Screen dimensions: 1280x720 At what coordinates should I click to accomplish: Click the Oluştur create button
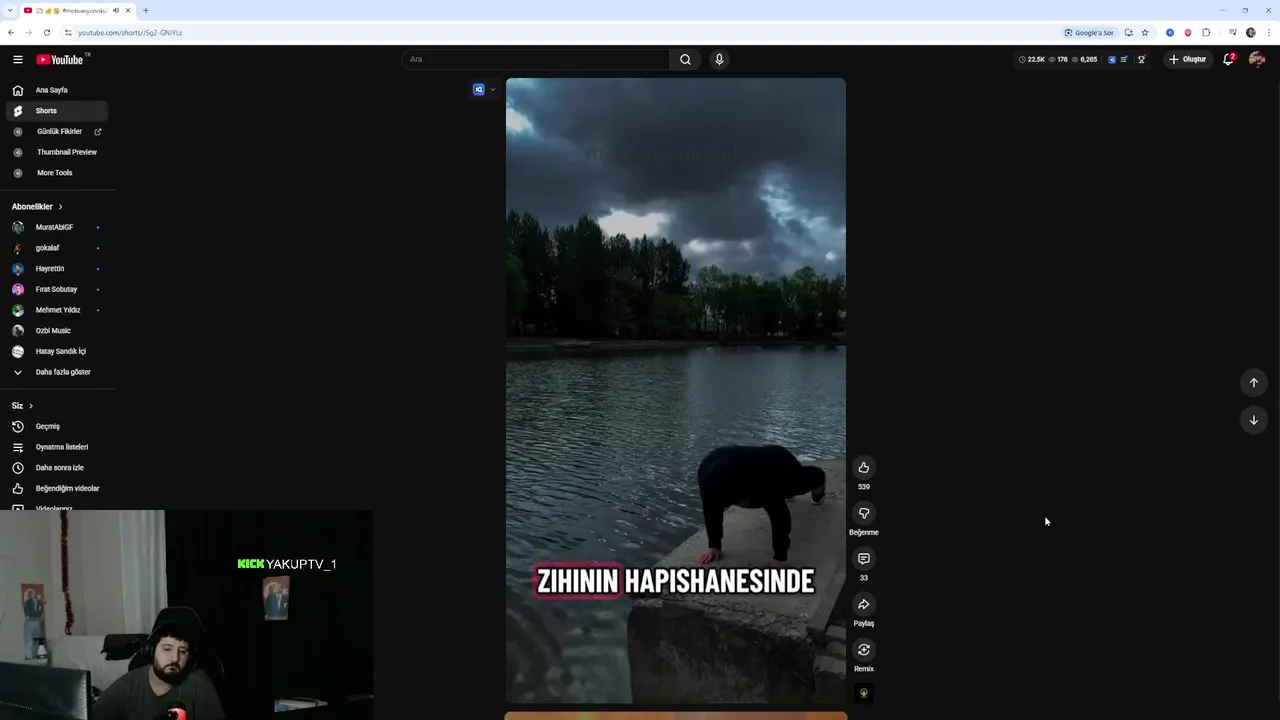[1187, 59]
